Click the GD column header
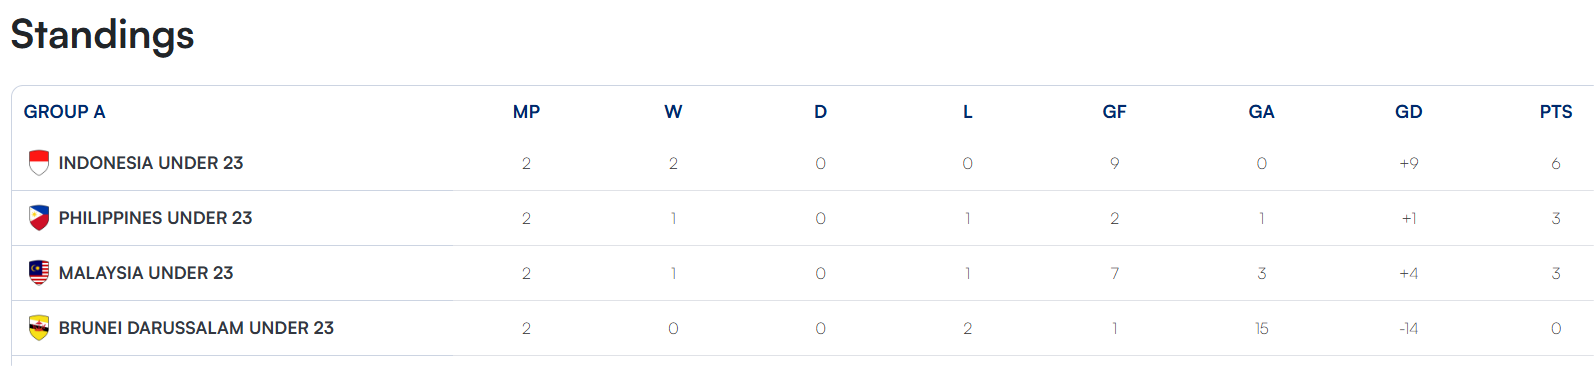1594x366 pixels. [1408, 112]
